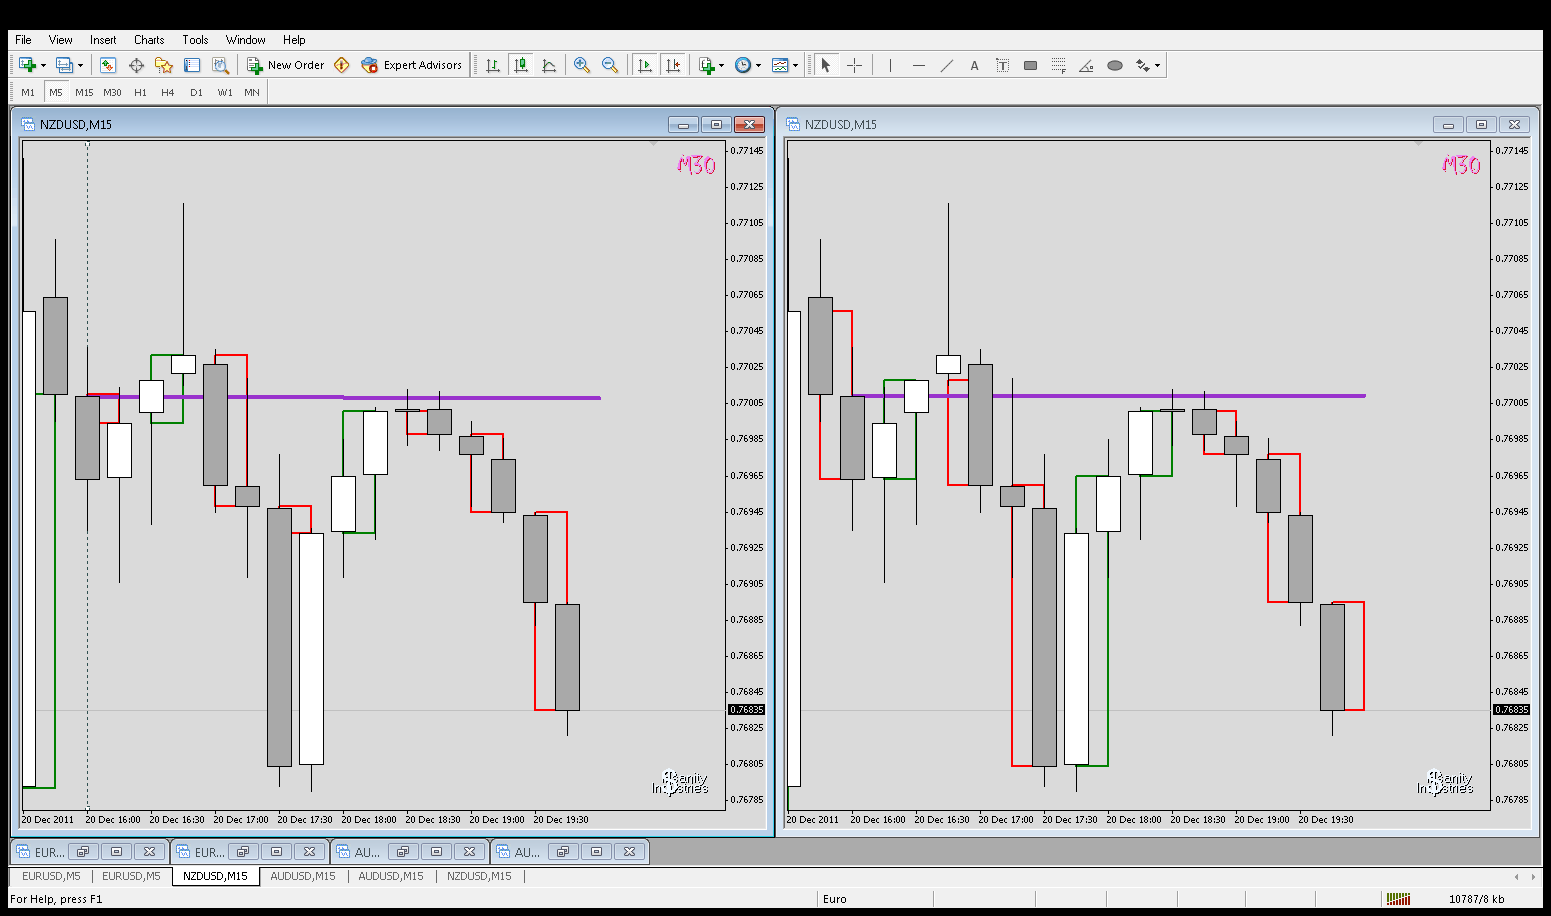This screenshot has width=1551, height=916.
Task: Switch timeframe to MN
Action: click(x=252, y=92)
